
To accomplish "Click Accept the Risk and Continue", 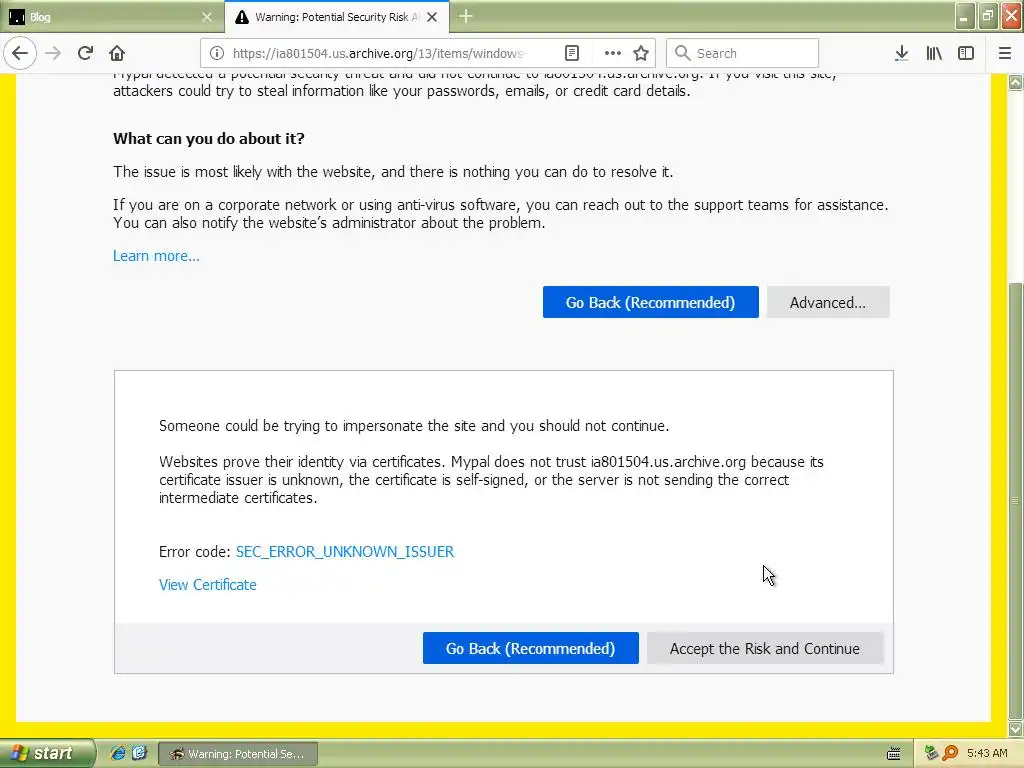I will [x=765, y=648].
